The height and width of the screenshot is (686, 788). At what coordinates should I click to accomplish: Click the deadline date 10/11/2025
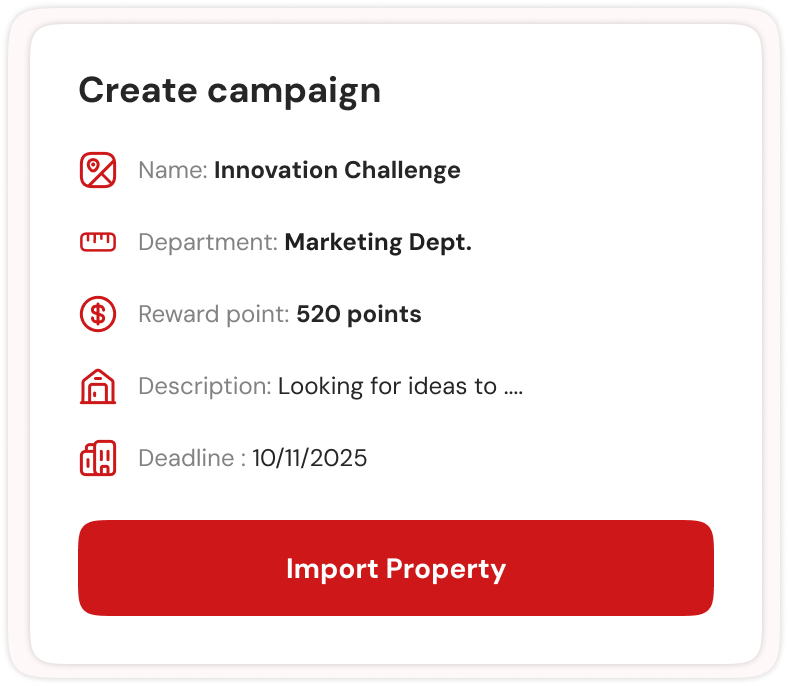309,458
